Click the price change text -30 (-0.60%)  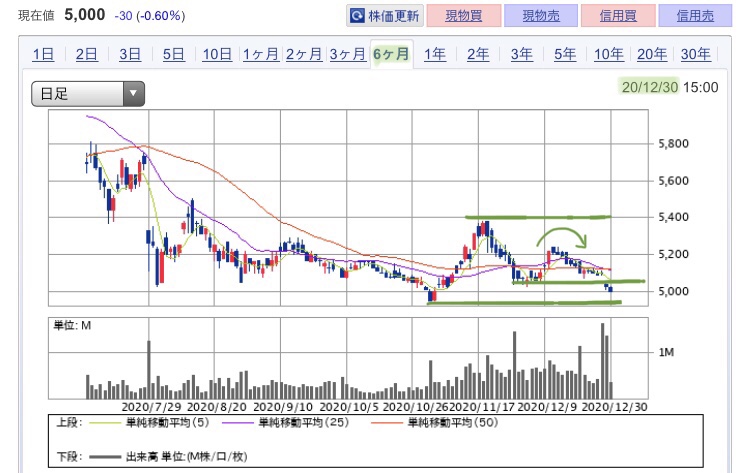[150, 16]
